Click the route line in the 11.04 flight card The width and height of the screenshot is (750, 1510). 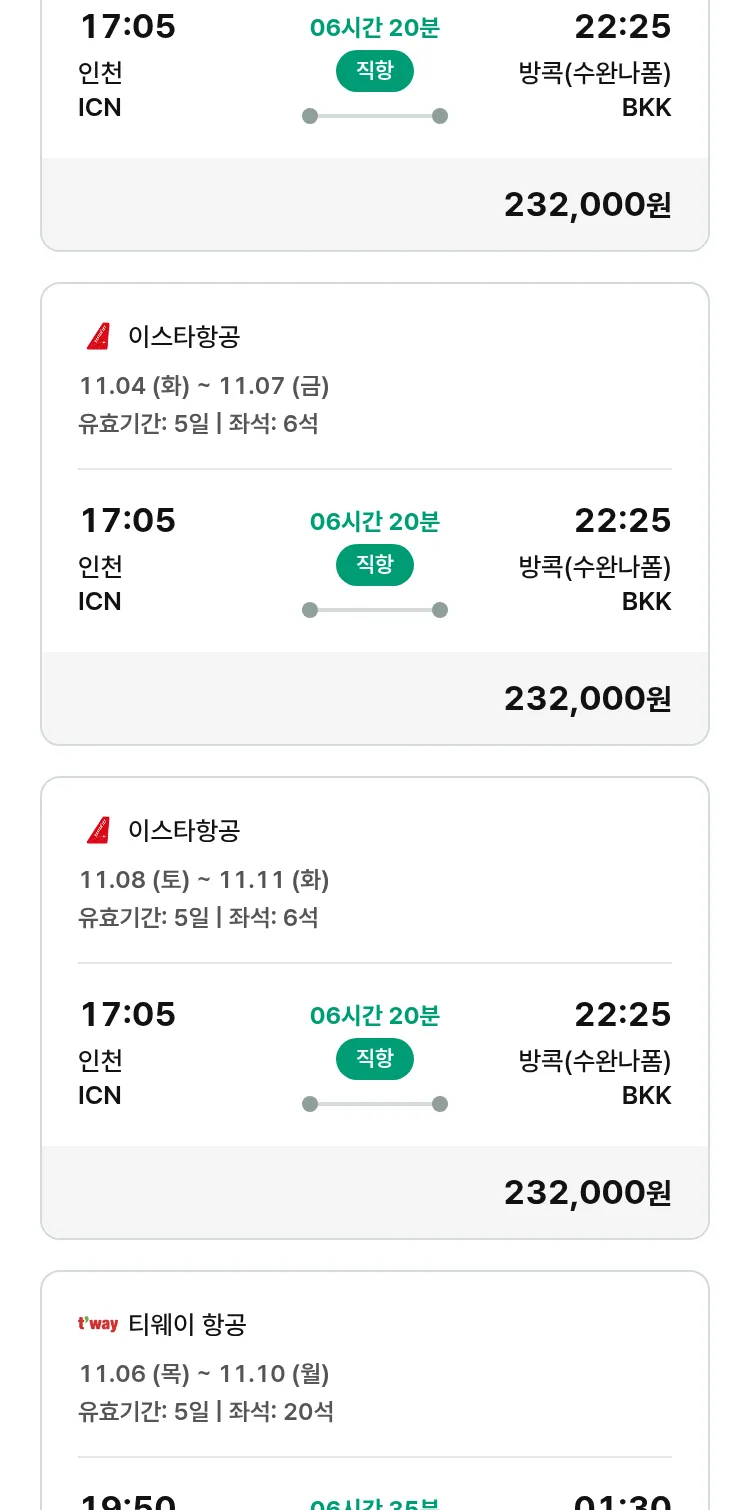[375, 610]
